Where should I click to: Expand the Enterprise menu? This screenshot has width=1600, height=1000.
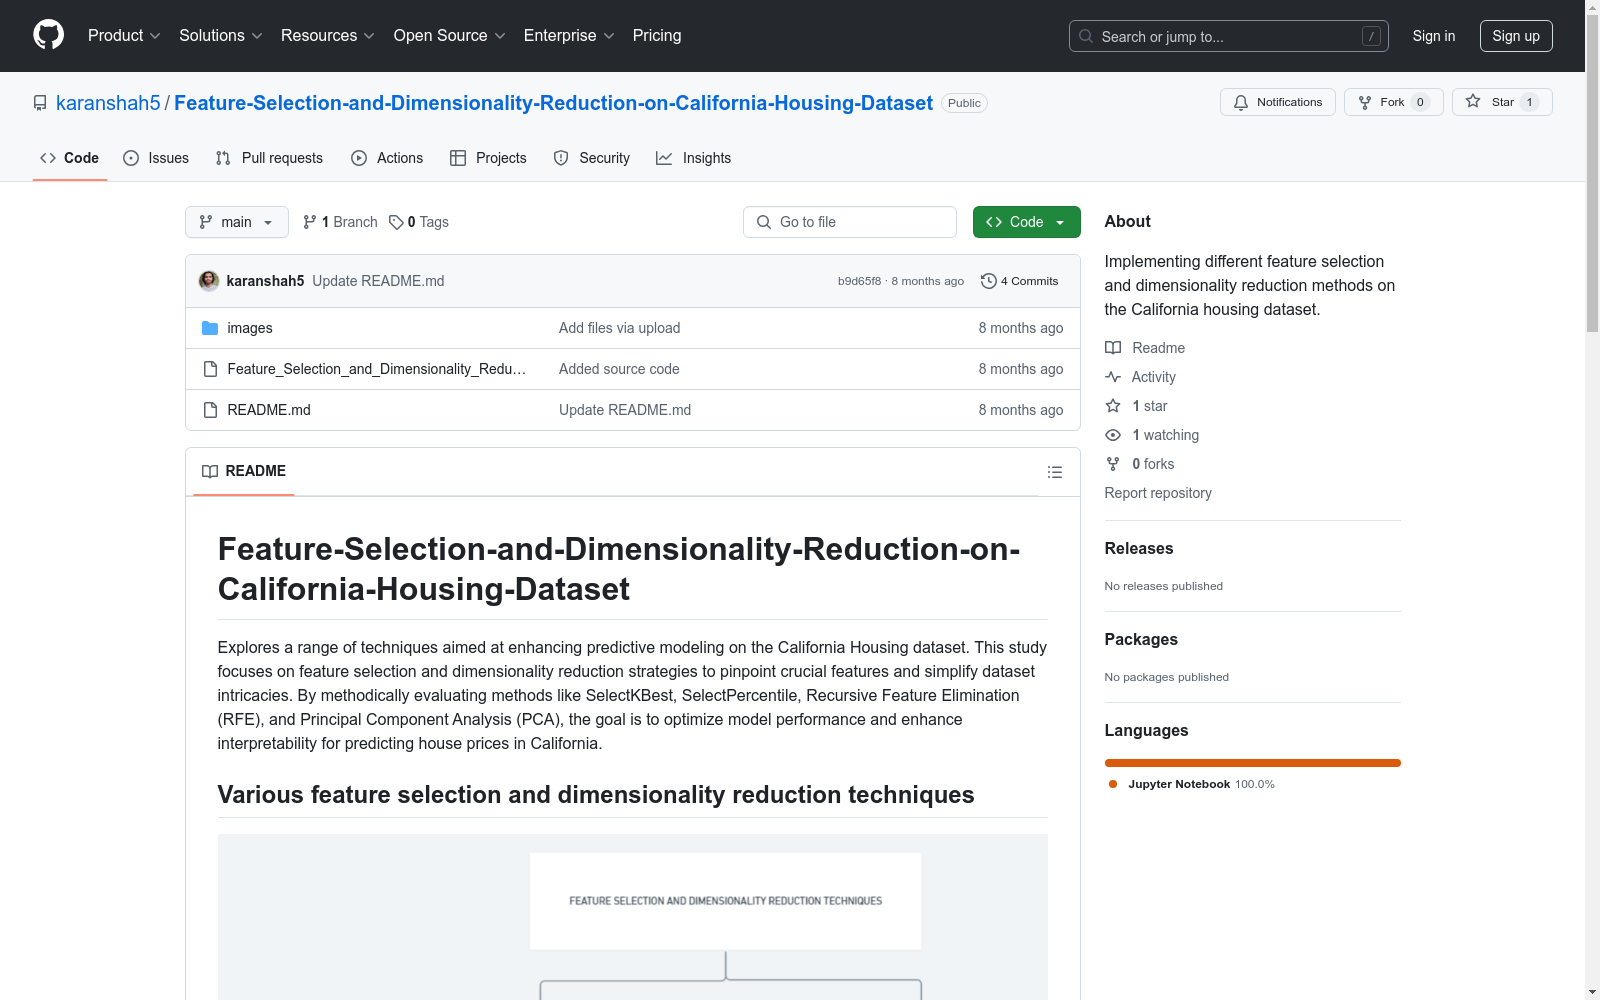[x=569, y=35]
